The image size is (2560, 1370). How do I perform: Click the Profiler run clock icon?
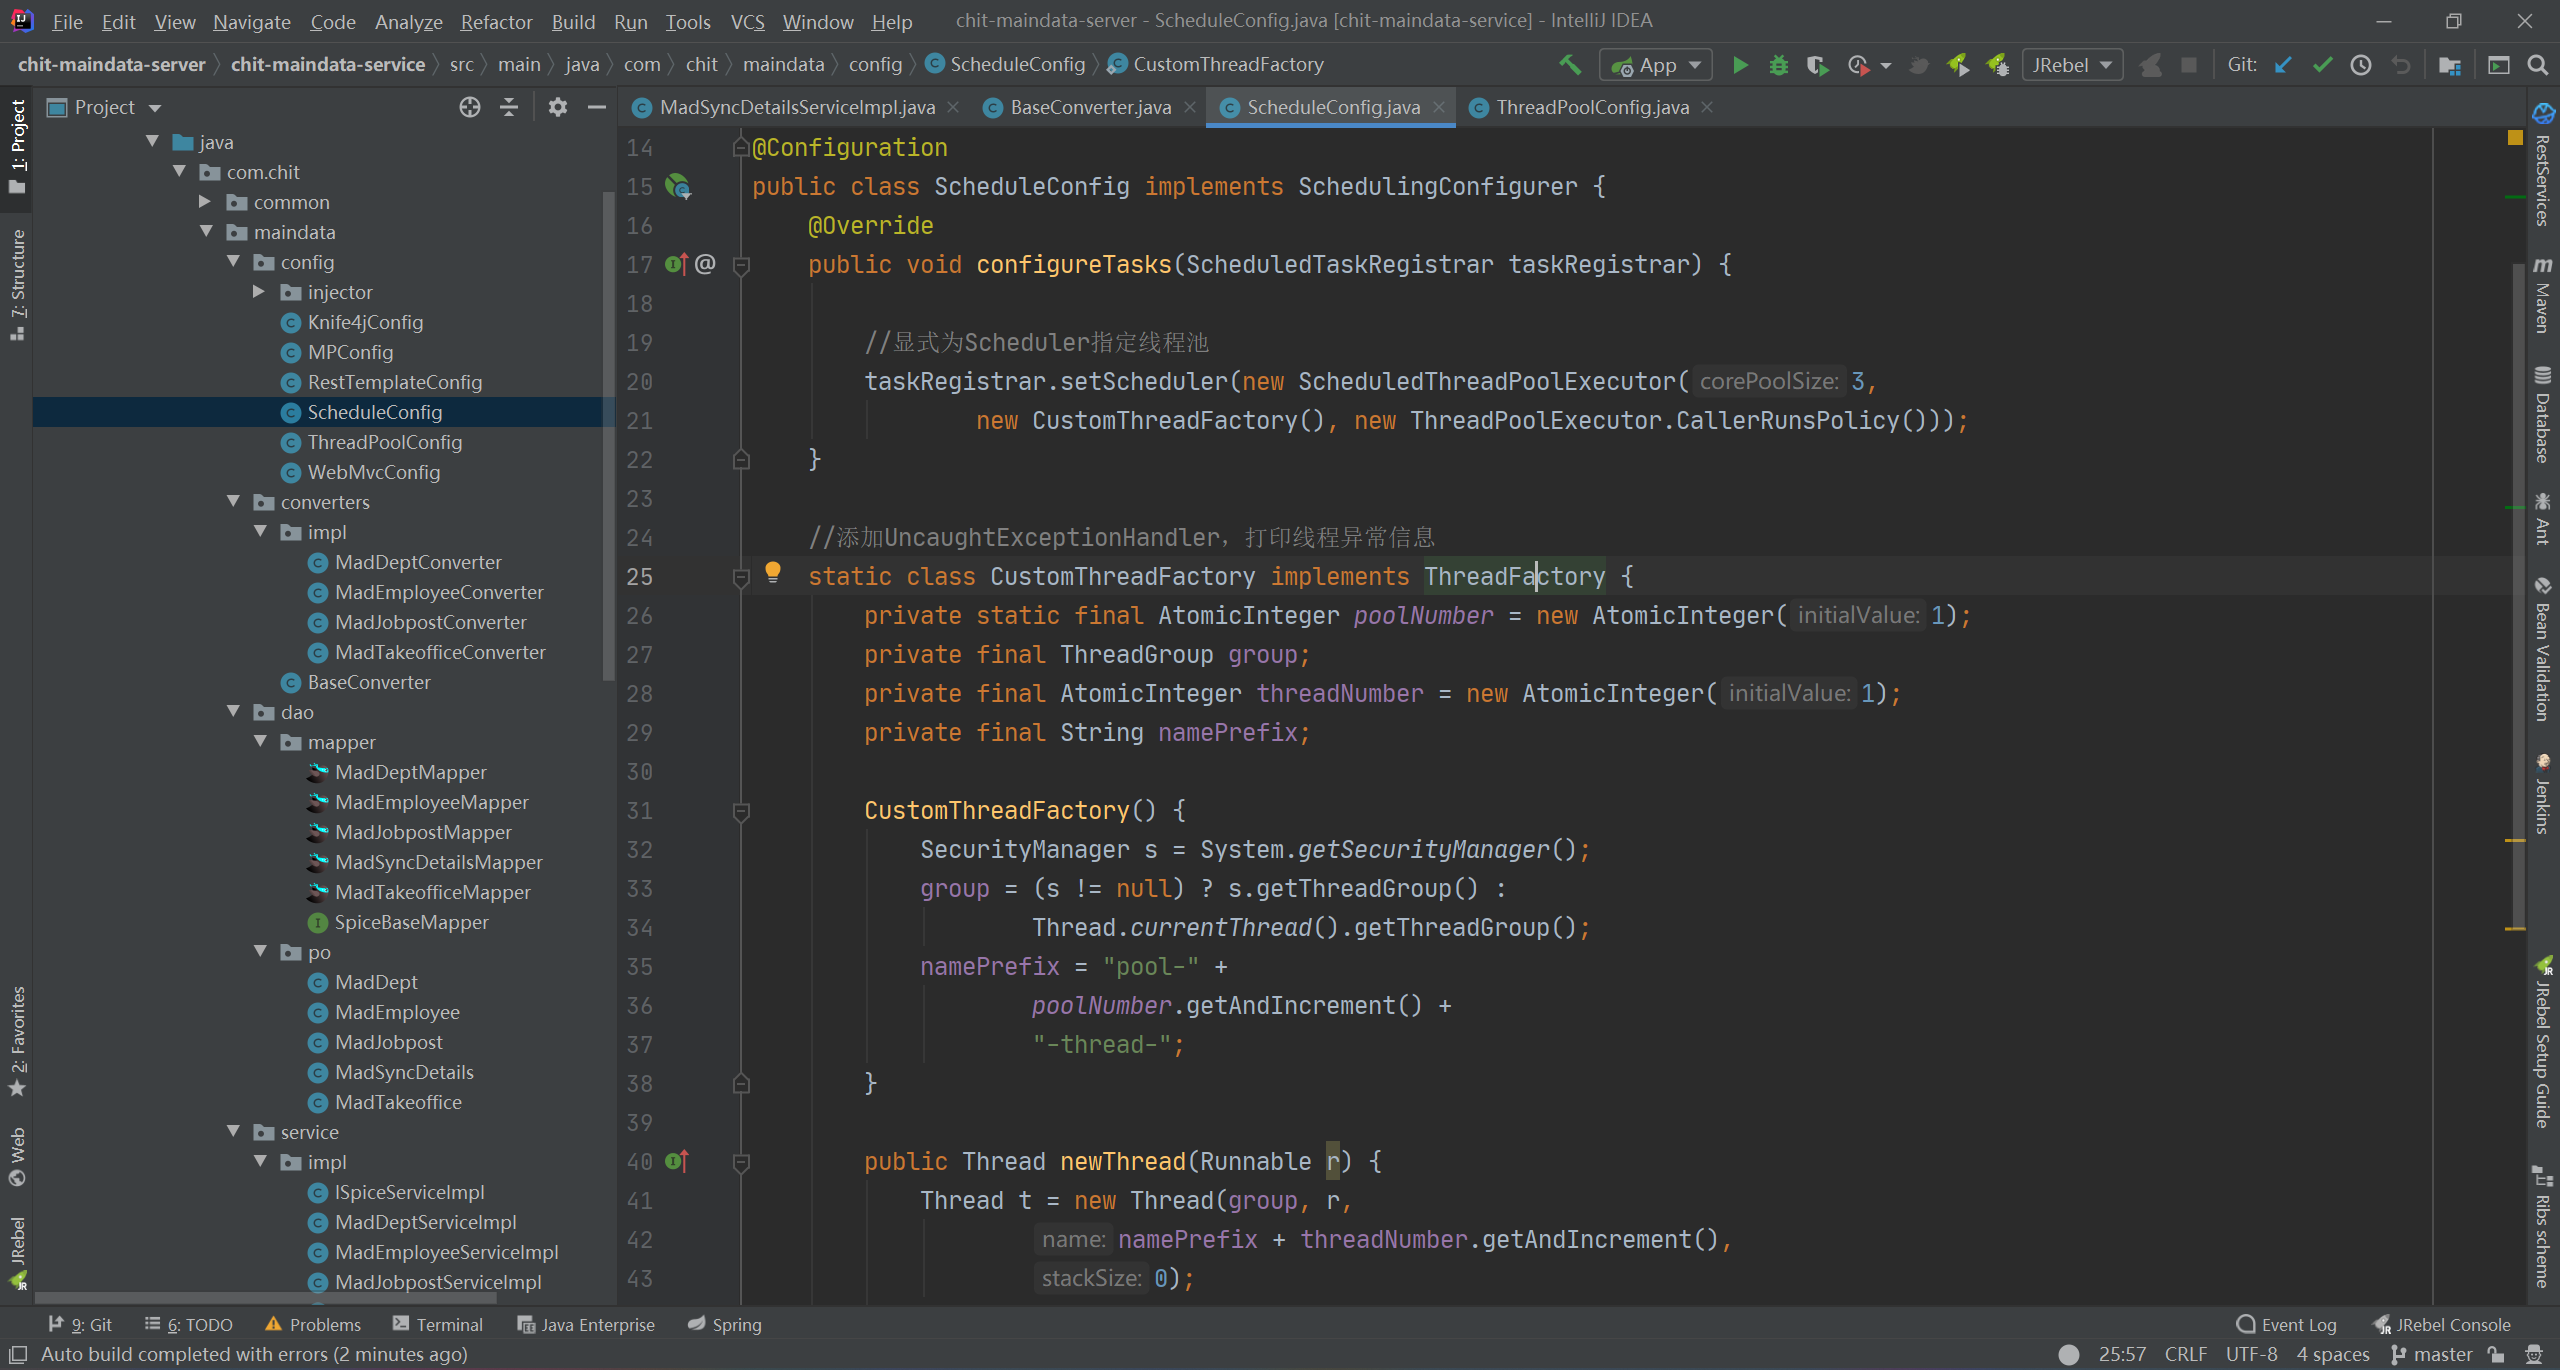tap(1859, 65)
